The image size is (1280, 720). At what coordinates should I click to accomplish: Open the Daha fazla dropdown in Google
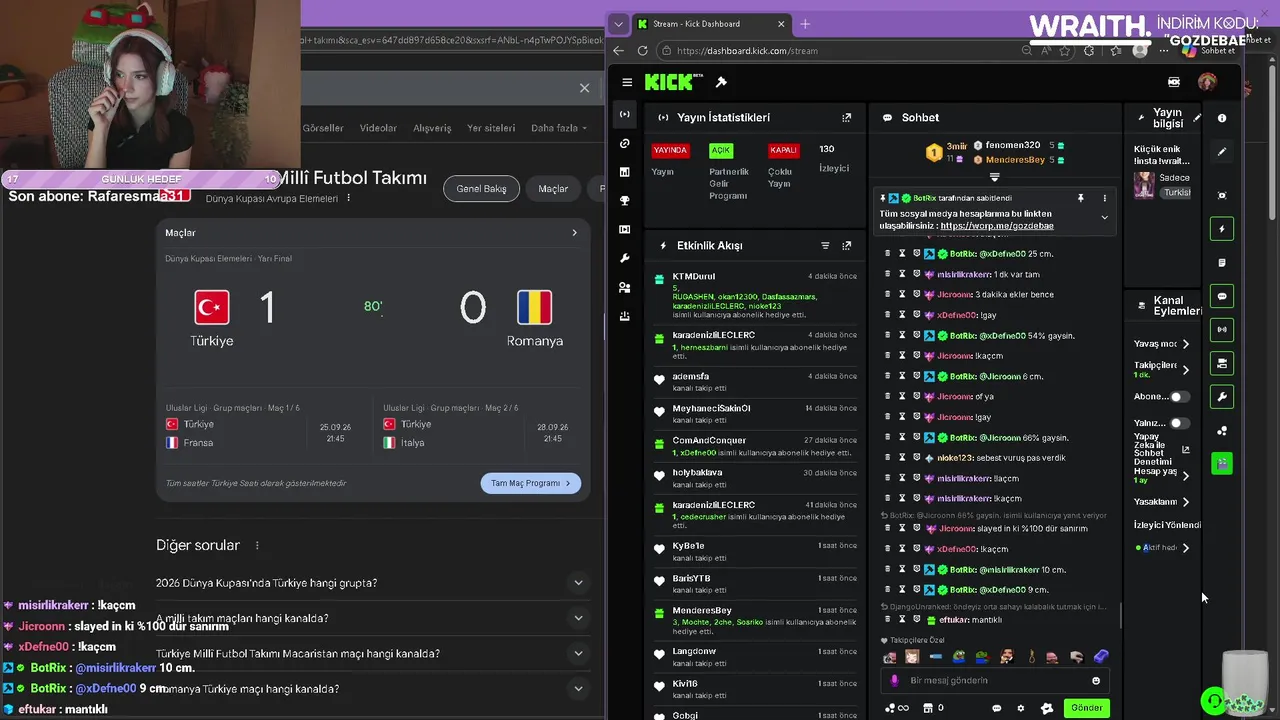coord(560,128)
